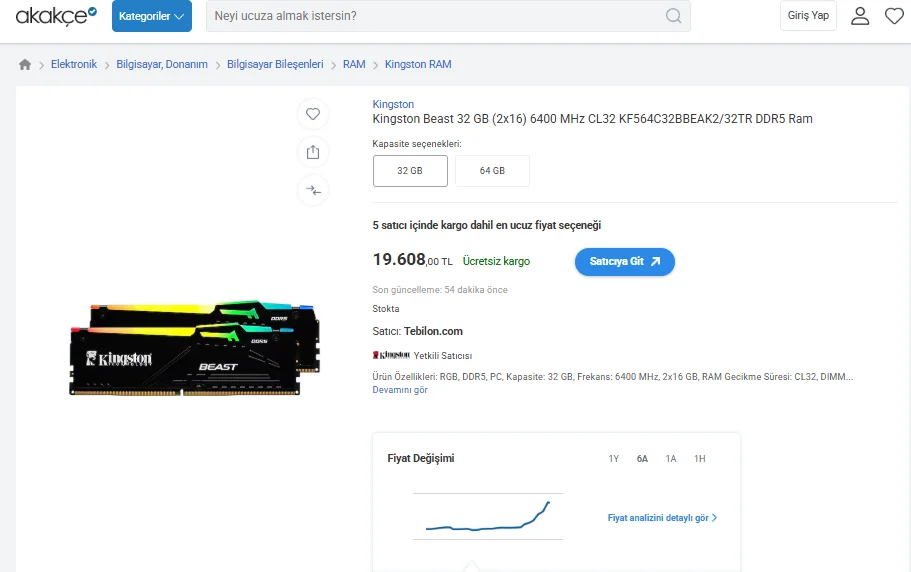This screenshot has width=911, height=572.
Task: Open the user account icon
Action: tap(860, 16)
